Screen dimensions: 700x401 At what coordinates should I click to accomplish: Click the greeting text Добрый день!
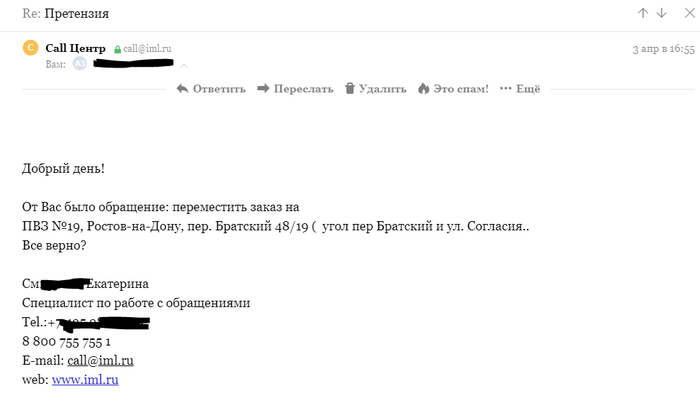(x=63, y=168)
